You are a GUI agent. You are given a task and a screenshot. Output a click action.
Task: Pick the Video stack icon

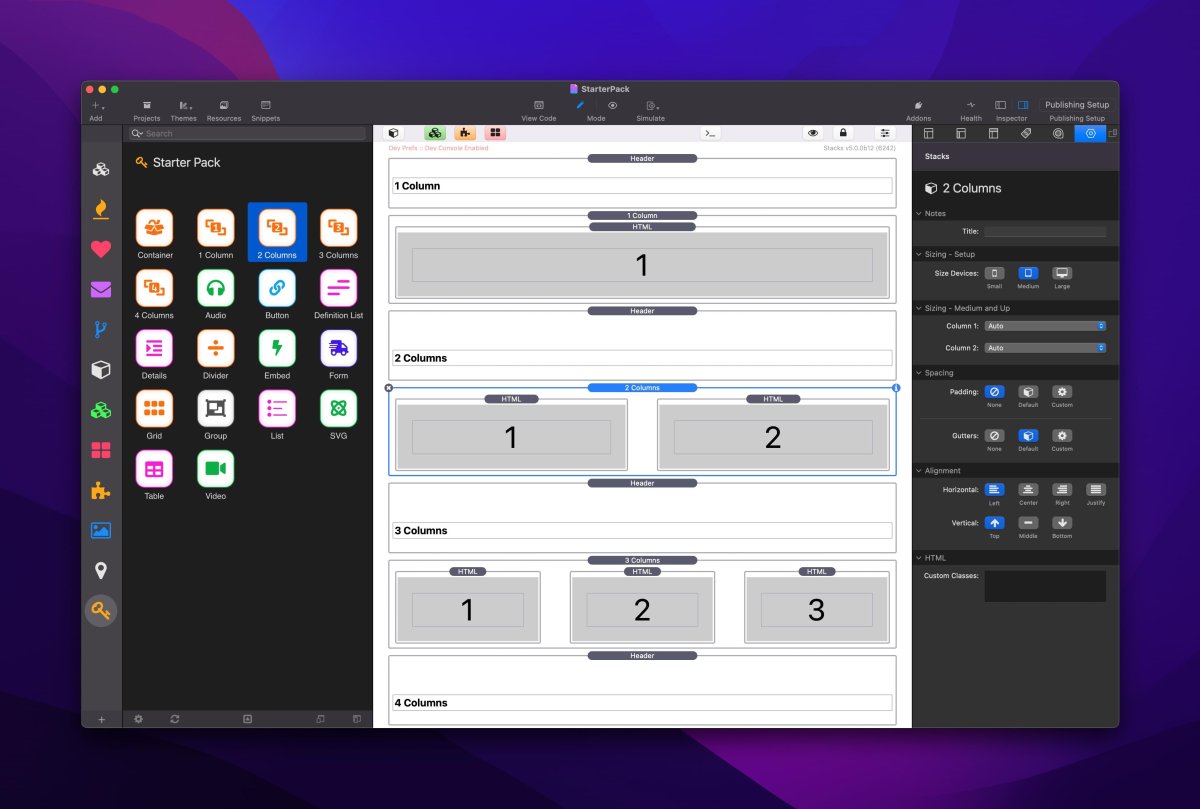click(216, 468)
